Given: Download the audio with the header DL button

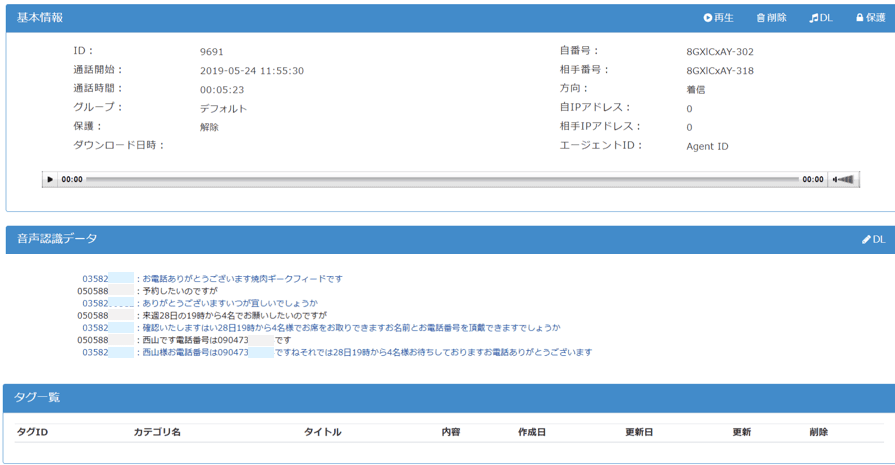Looking at the screenshot, I should 821,18.
